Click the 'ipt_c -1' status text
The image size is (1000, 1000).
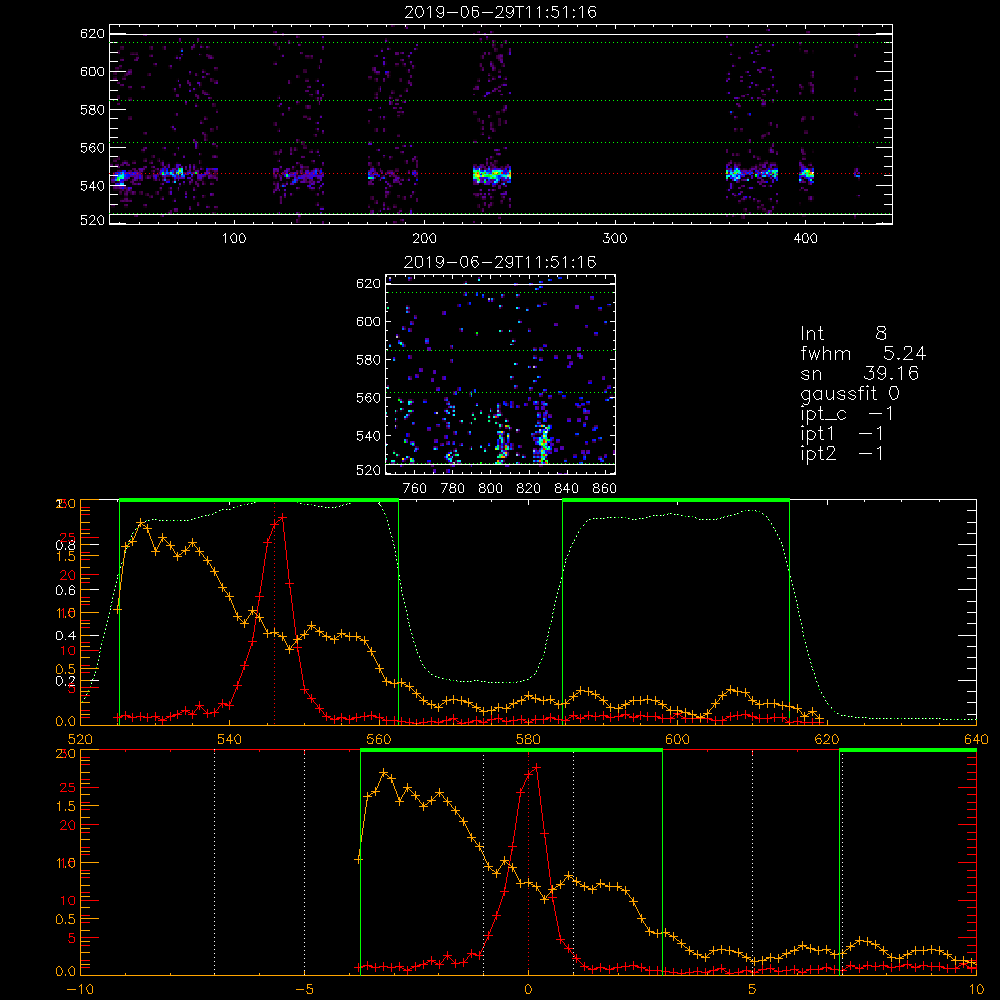point(847,414)
